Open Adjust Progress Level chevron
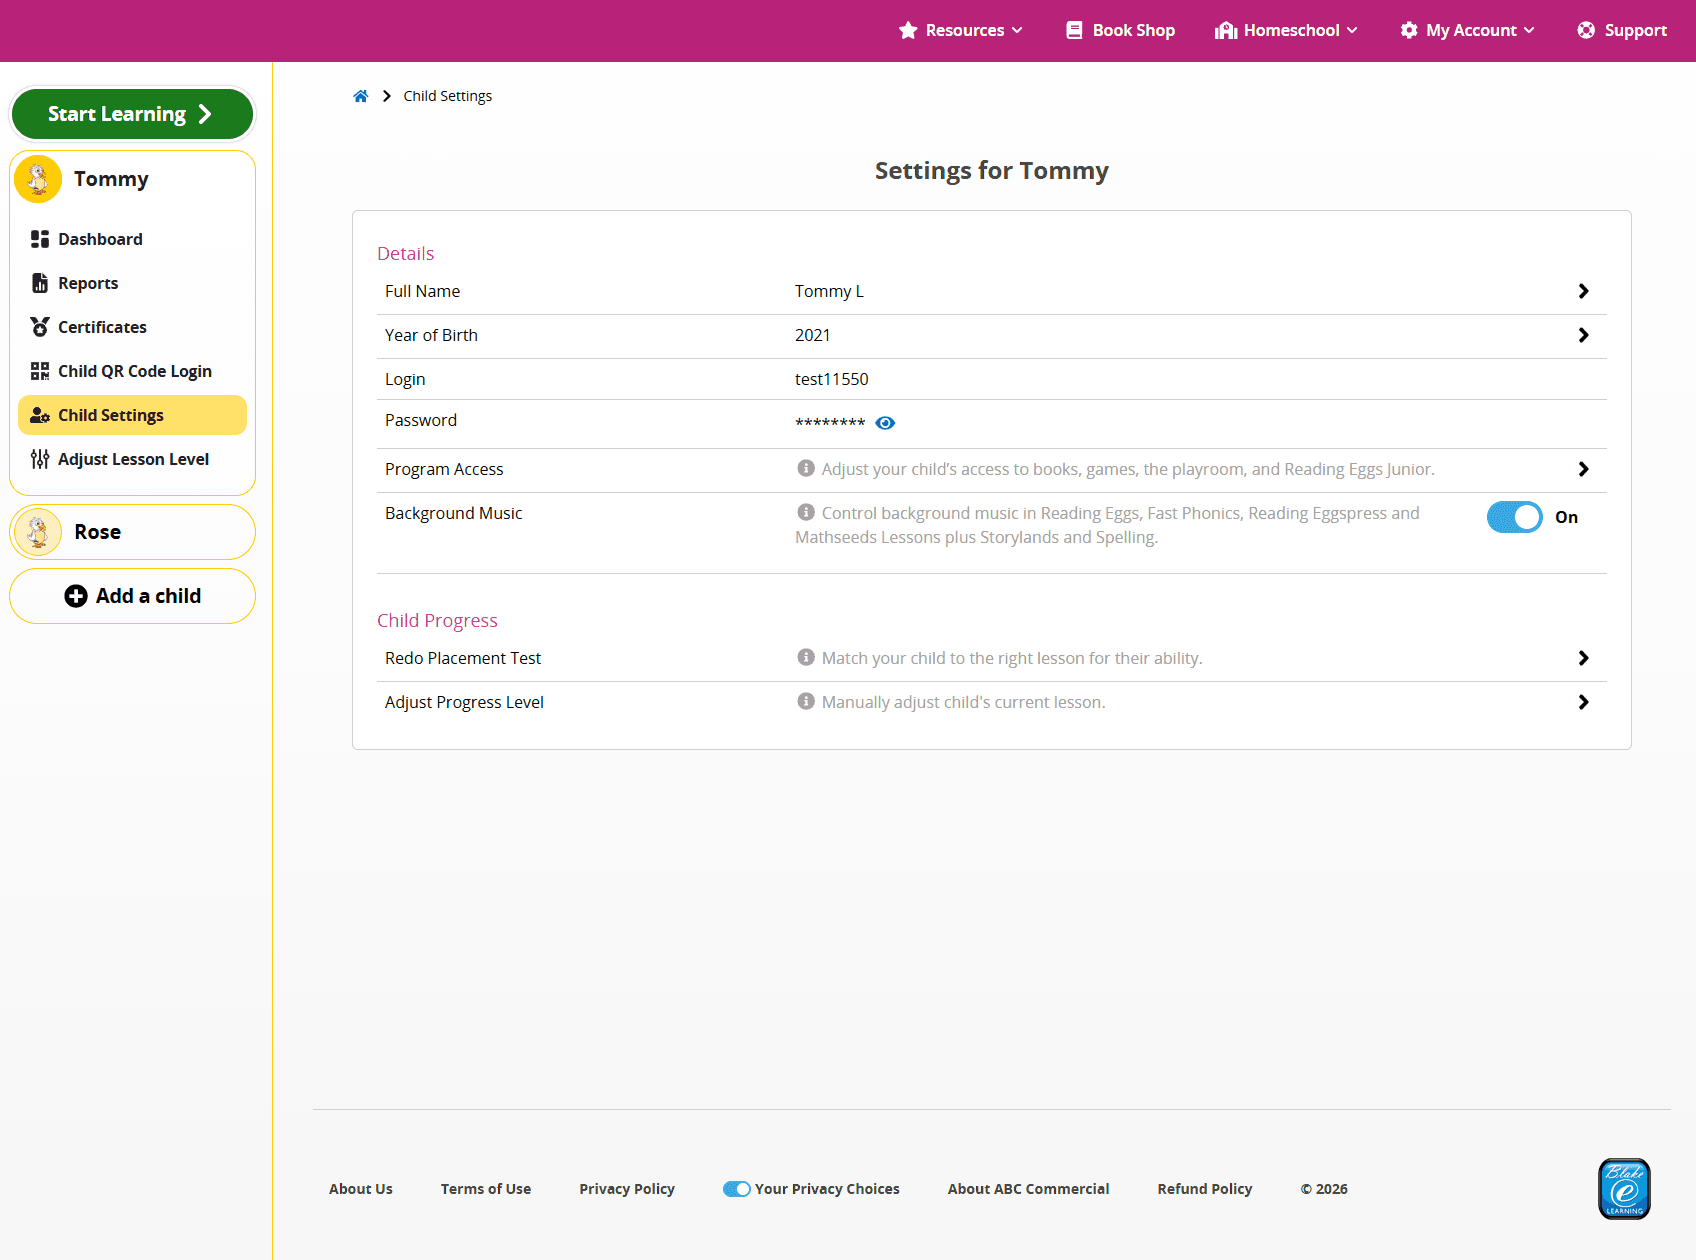The image size is (1696, 1260). point(1583,702)
